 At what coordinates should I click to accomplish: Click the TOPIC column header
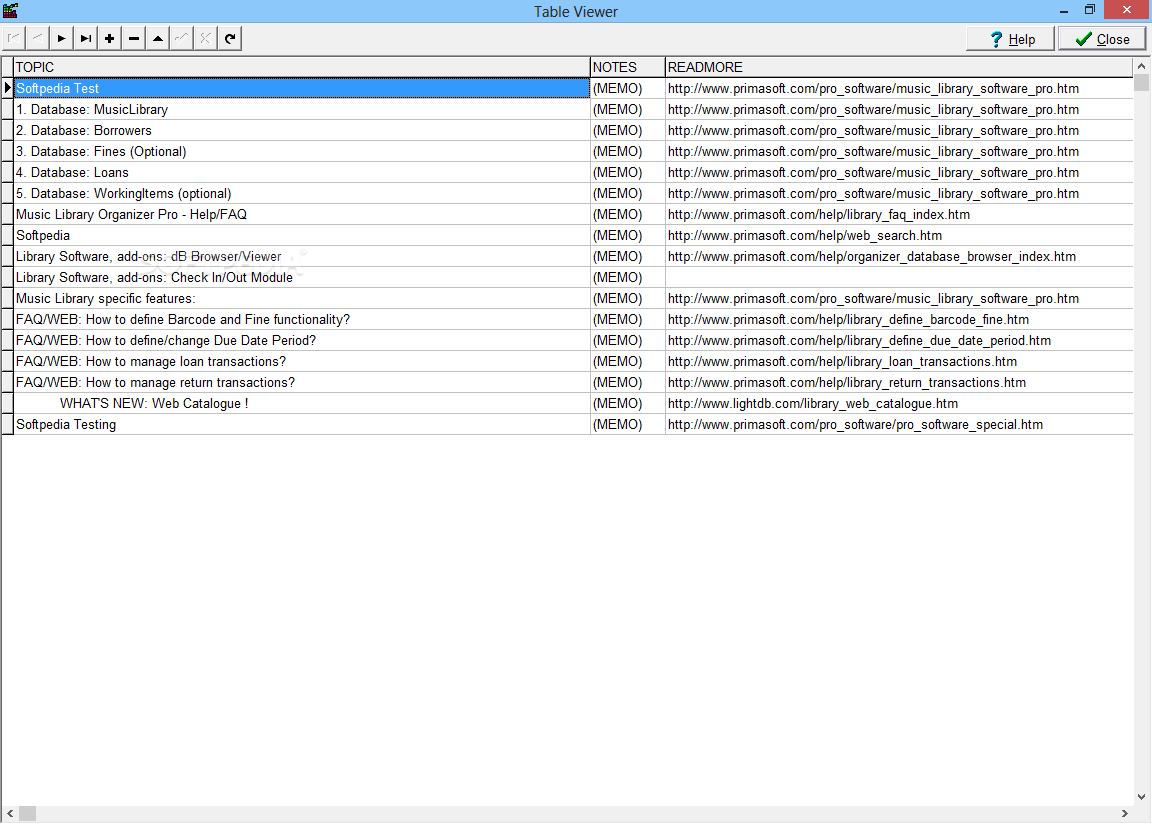point(302,67)
